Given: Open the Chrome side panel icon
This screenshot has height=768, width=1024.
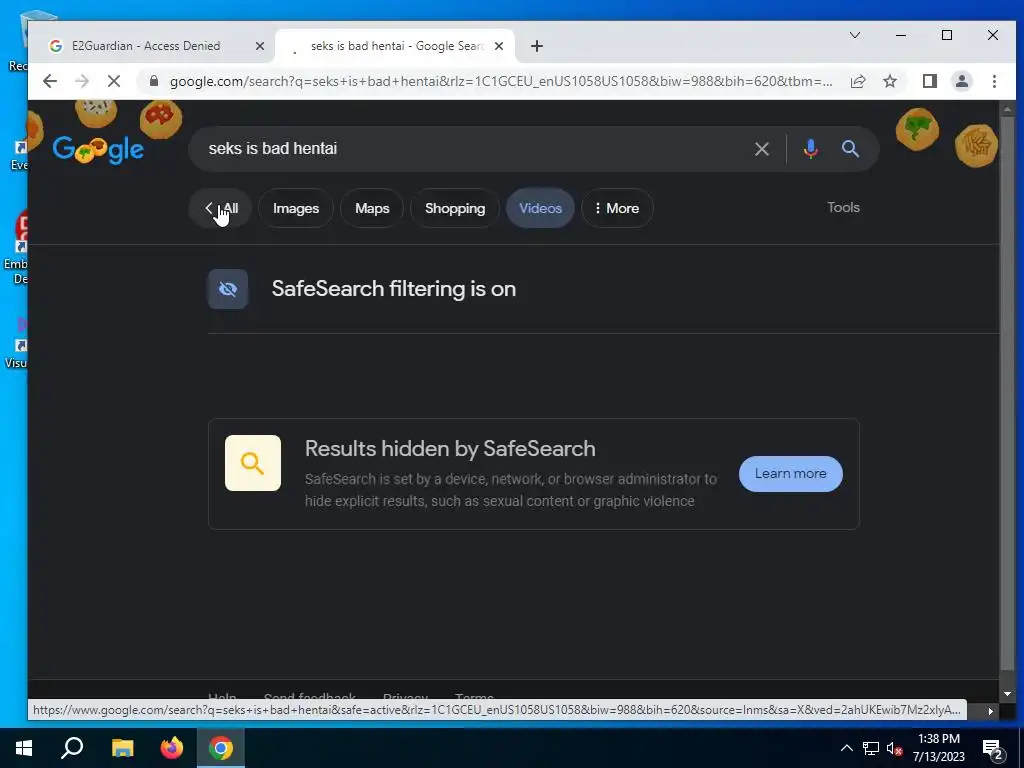Looking at the screenshot, I should (x=929, y=81).
